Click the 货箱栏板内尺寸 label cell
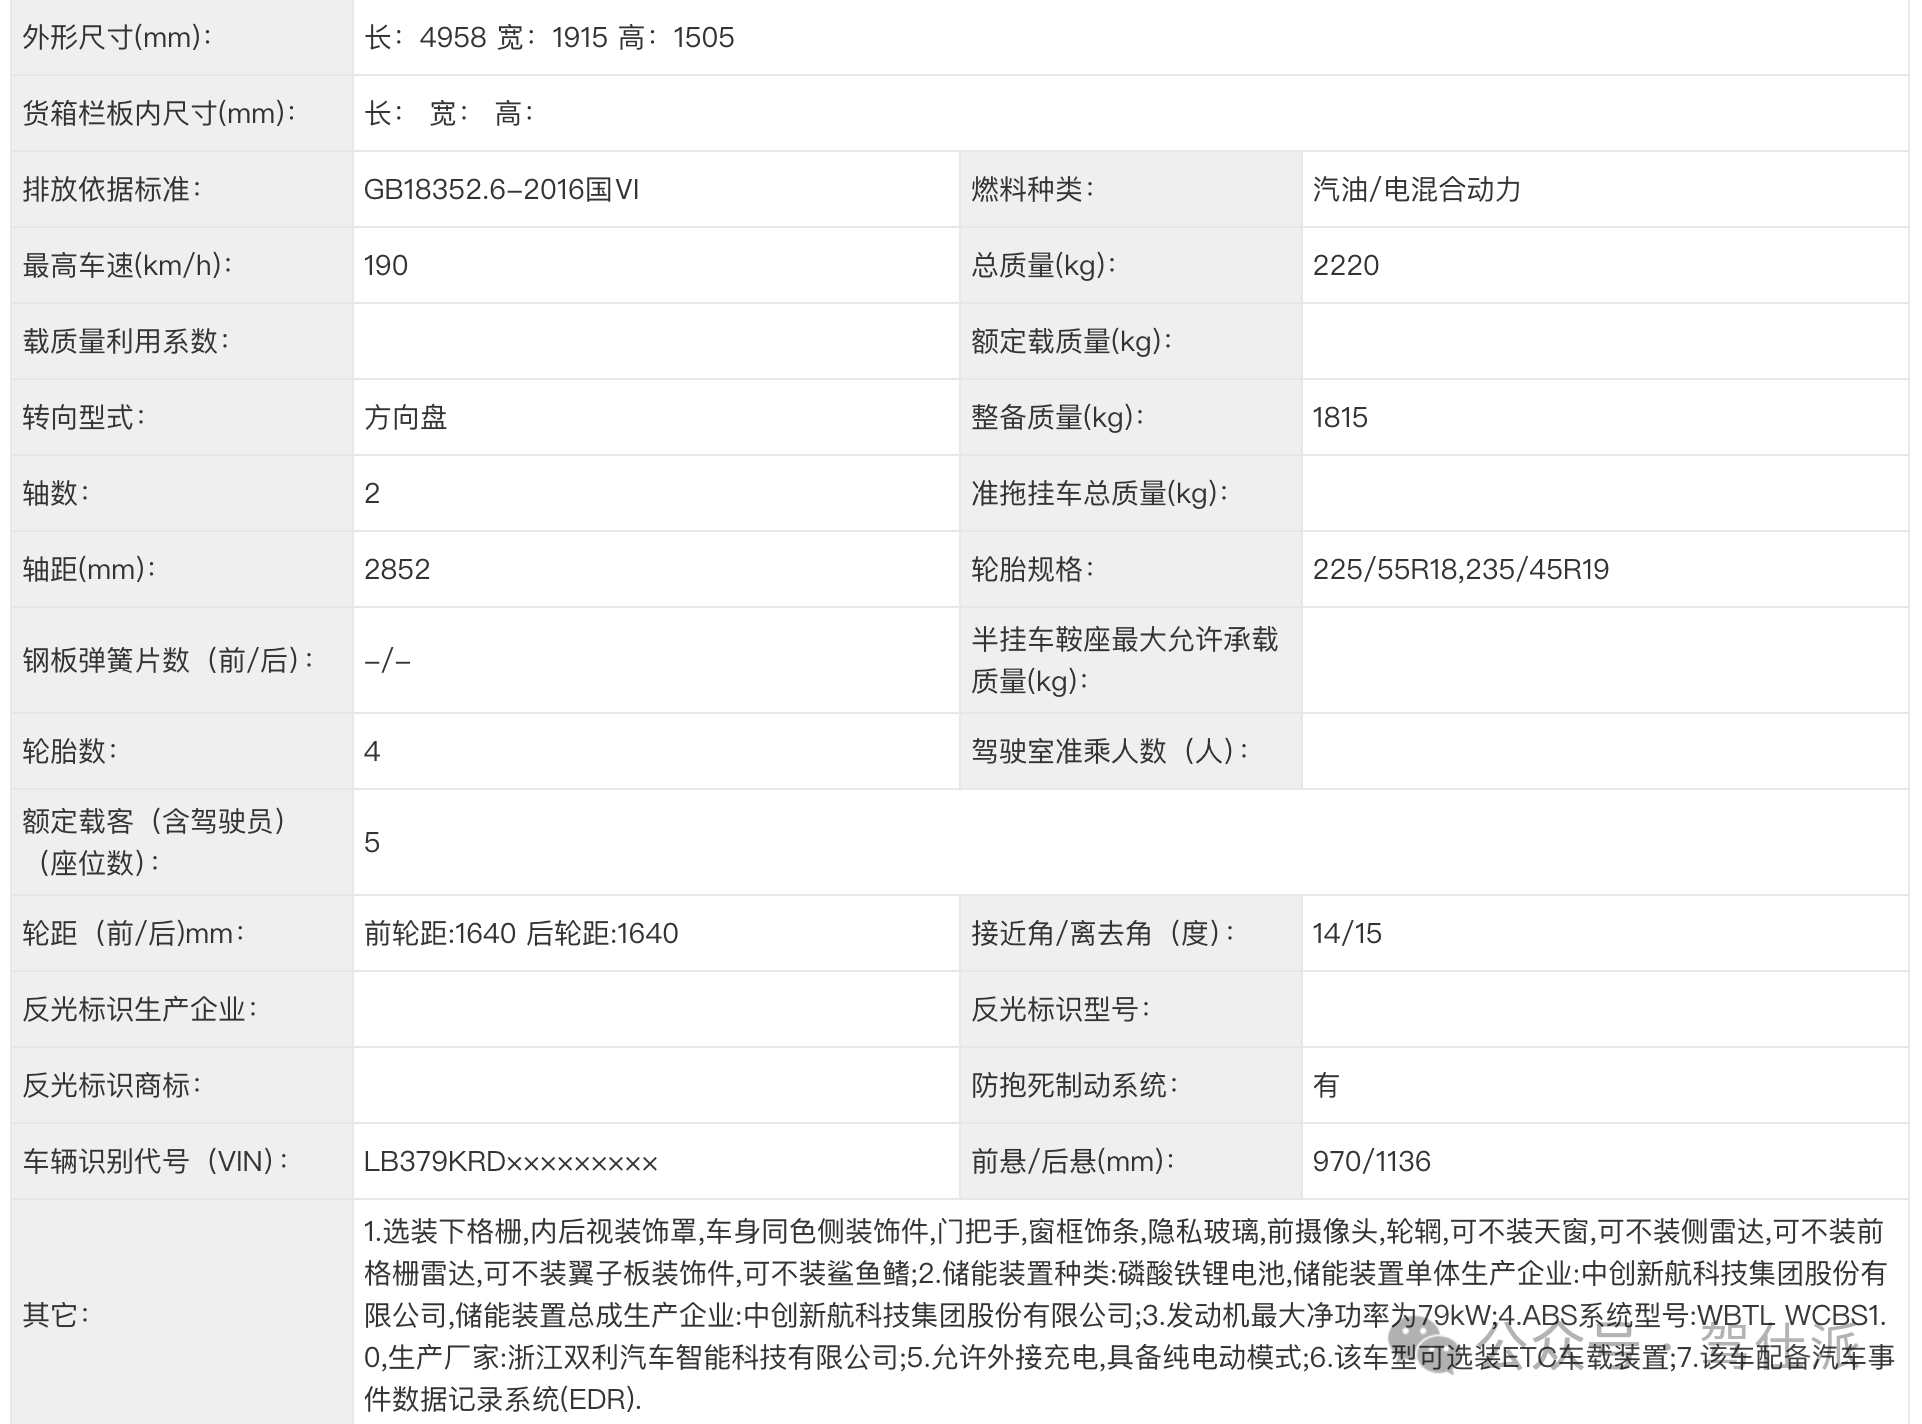This screenshot has width=1922, height=1424. 160,113
